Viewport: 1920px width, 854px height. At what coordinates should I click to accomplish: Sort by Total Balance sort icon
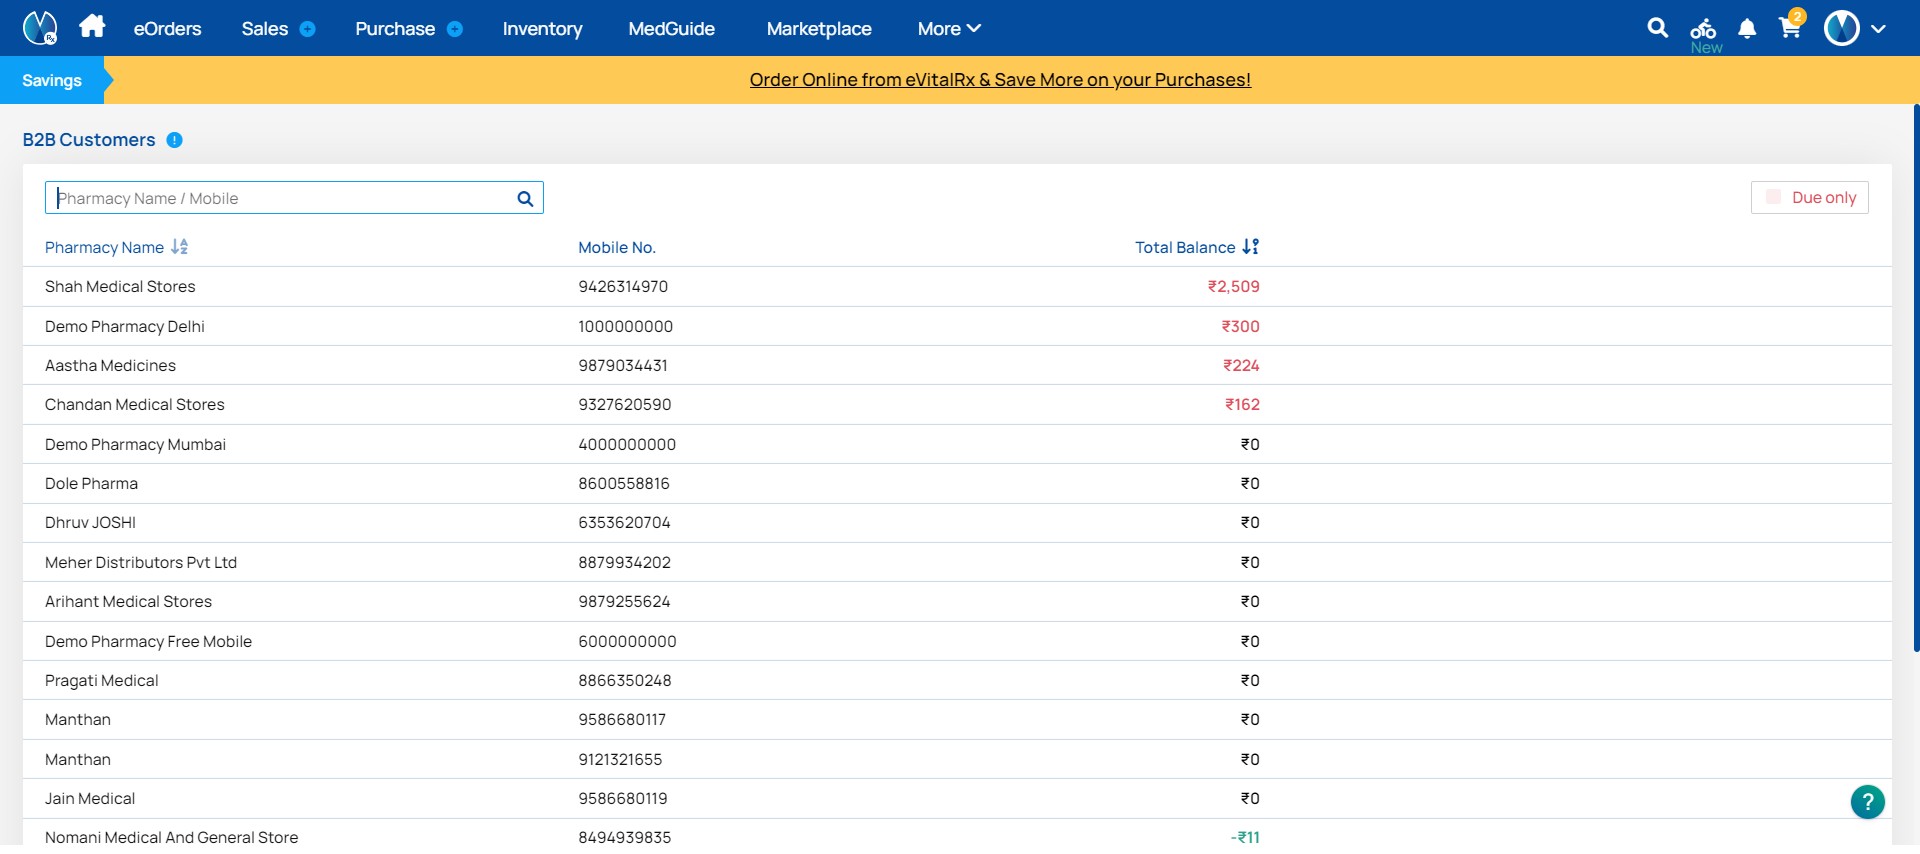[1251, 246]
